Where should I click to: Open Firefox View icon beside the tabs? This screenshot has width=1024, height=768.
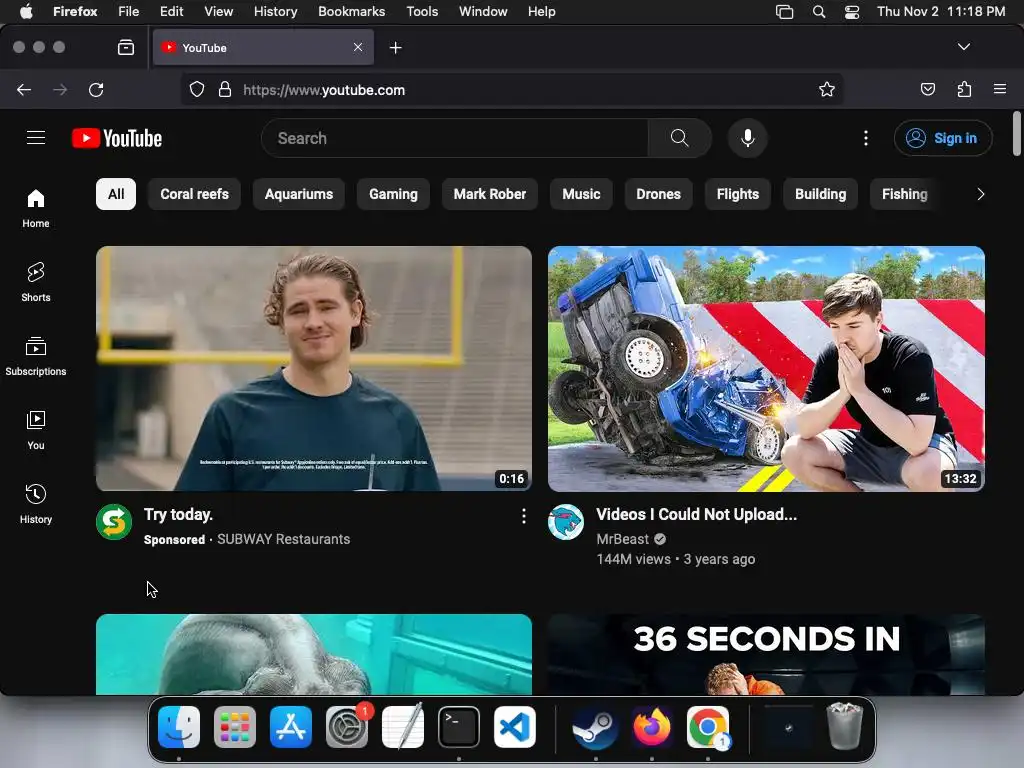[126, 48]
